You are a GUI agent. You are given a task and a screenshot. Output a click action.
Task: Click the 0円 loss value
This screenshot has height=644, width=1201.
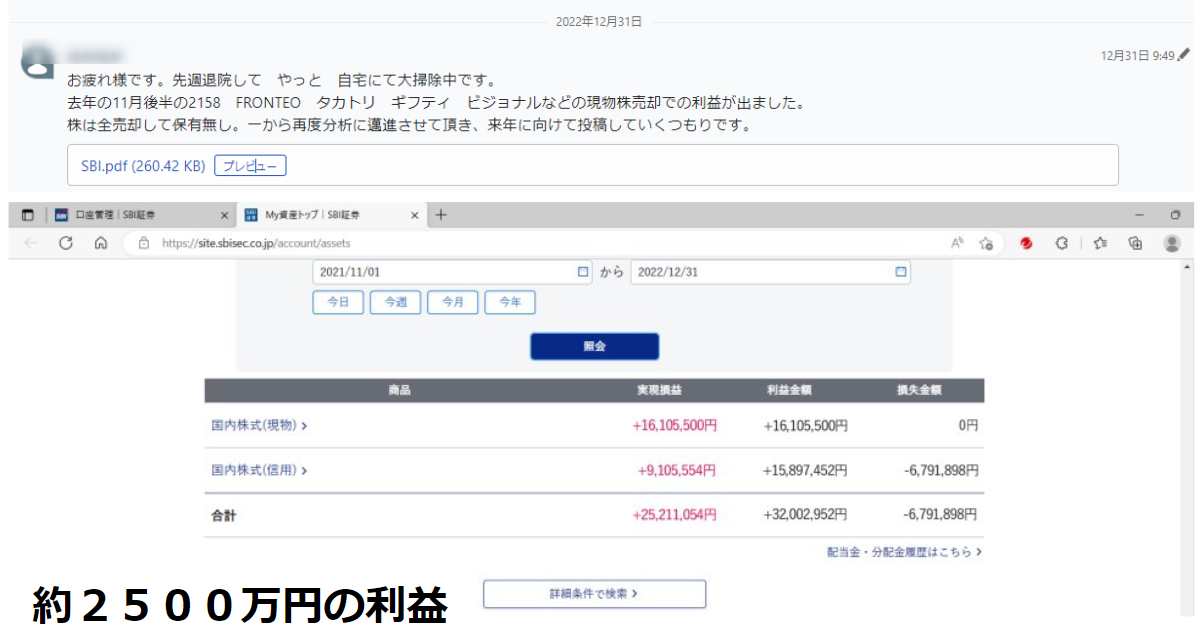point(968,425)
